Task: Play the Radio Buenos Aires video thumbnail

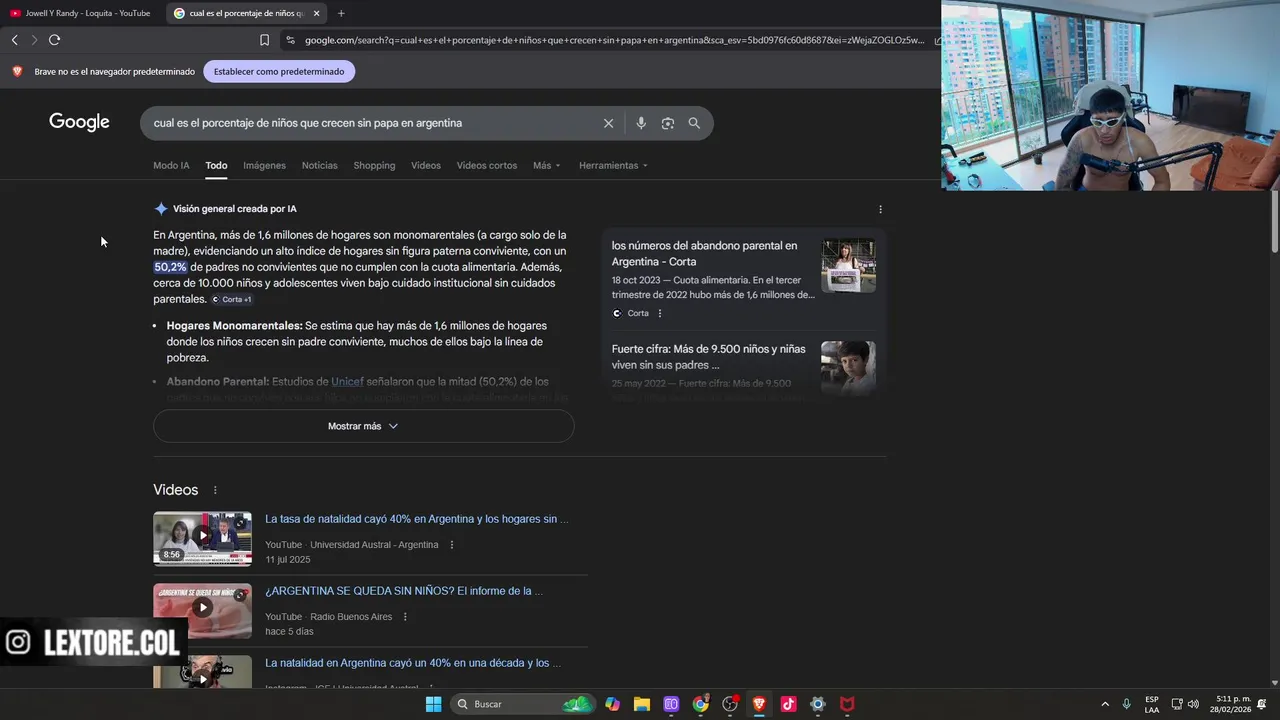Action: 202,611
